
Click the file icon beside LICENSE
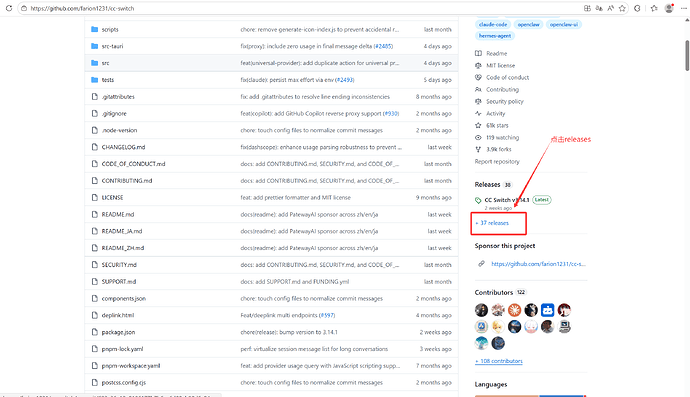[95, 198]
